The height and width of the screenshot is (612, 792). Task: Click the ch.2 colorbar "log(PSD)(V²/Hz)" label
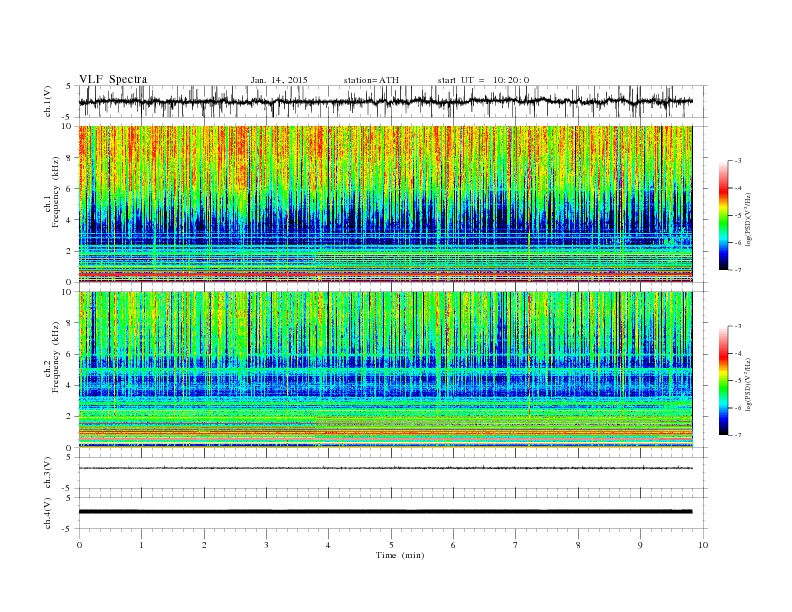click(749, 384)
